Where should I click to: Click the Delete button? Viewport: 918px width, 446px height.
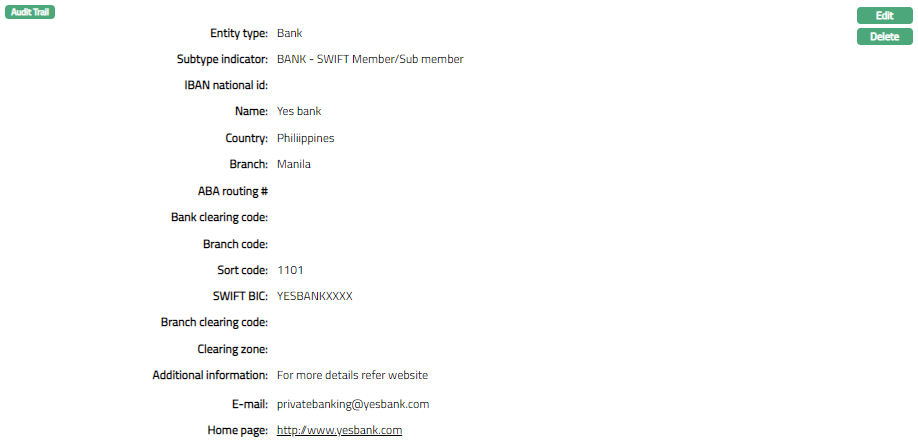(884, 36)
